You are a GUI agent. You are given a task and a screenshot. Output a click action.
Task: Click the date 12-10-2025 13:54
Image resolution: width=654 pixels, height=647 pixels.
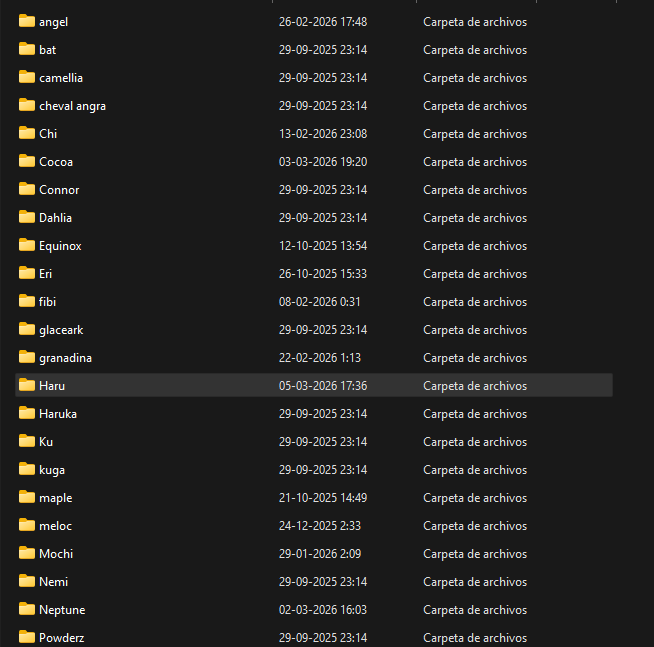[x=323, y=246]
